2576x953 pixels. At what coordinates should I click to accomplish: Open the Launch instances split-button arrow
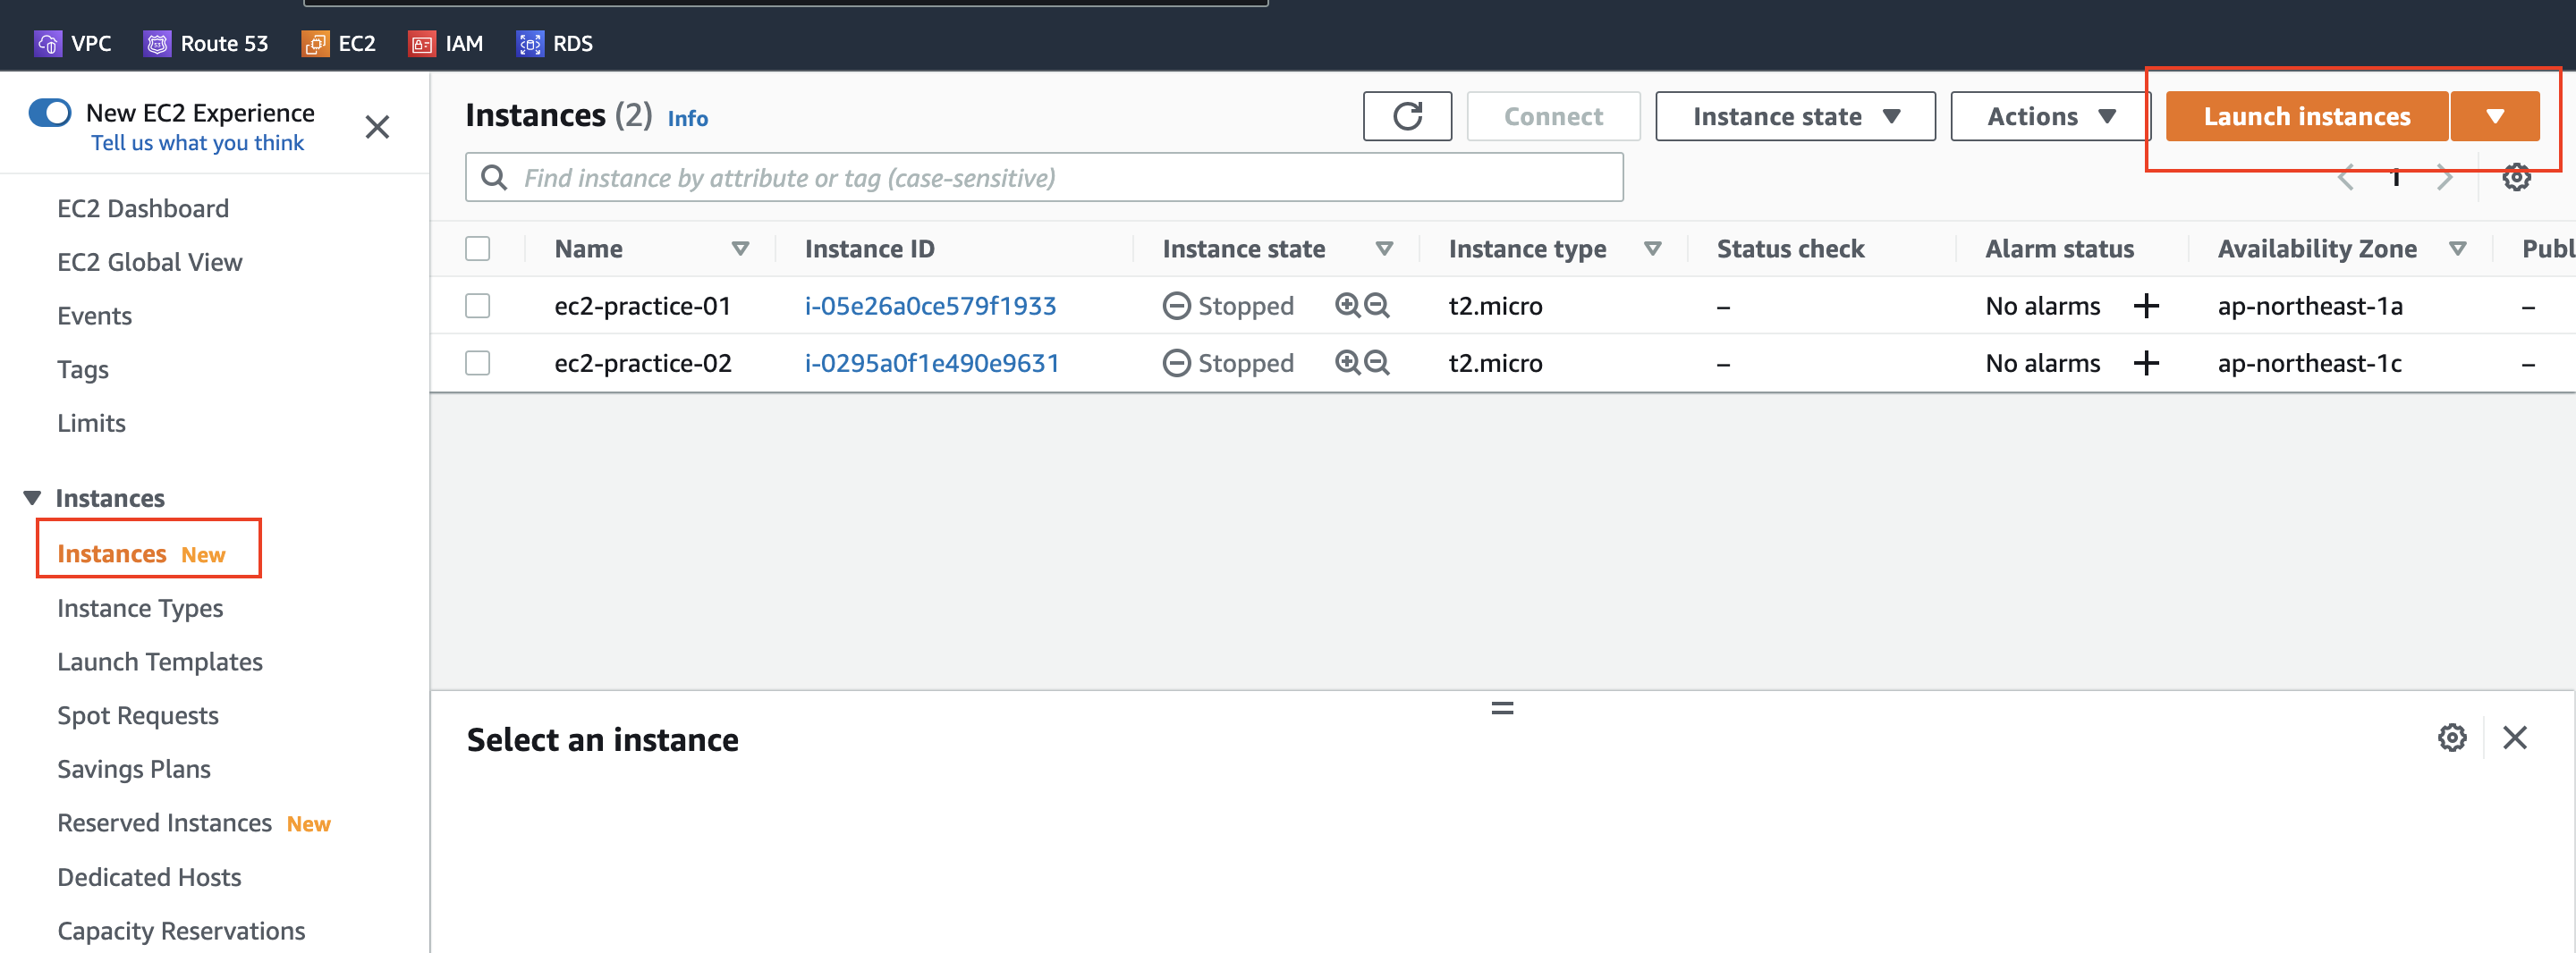tap(2494, 117)
